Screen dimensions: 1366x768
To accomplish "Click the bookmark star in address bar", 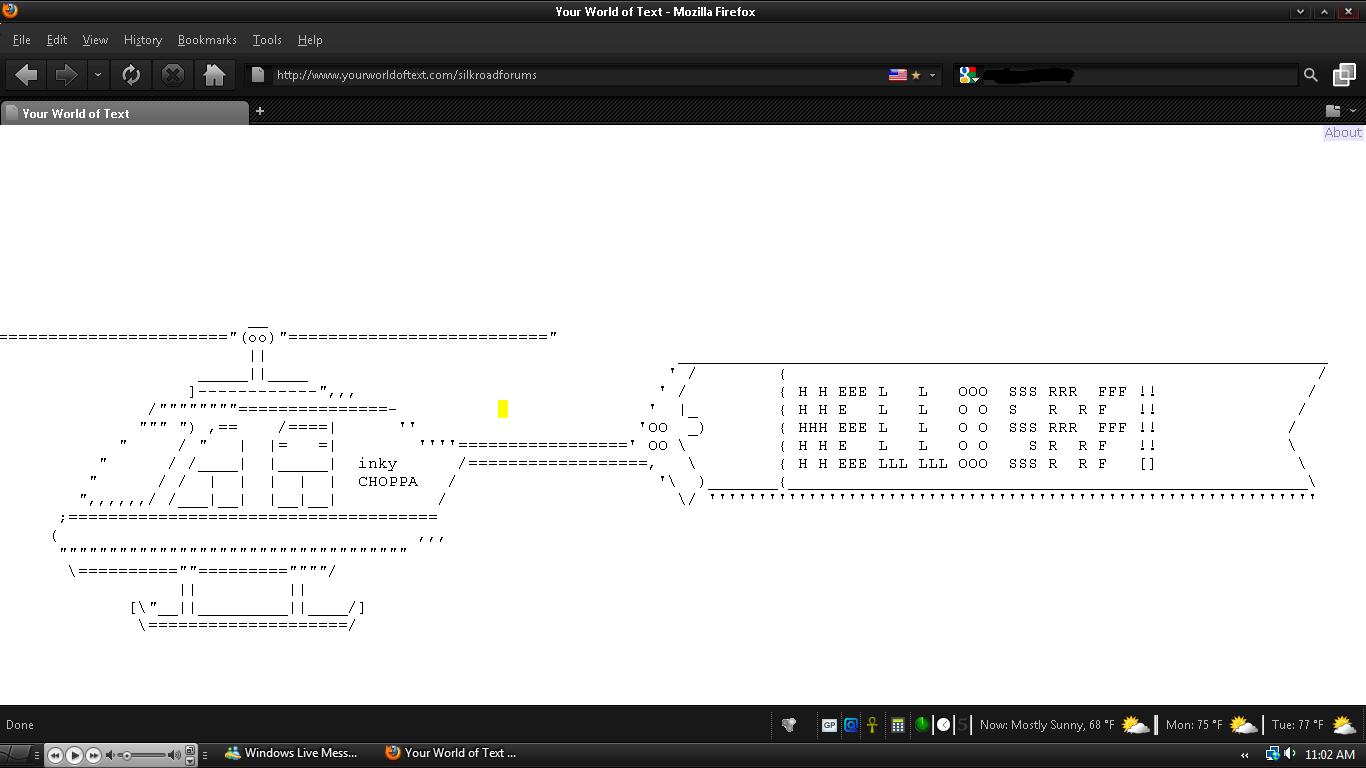I will [x=915, y=75].
